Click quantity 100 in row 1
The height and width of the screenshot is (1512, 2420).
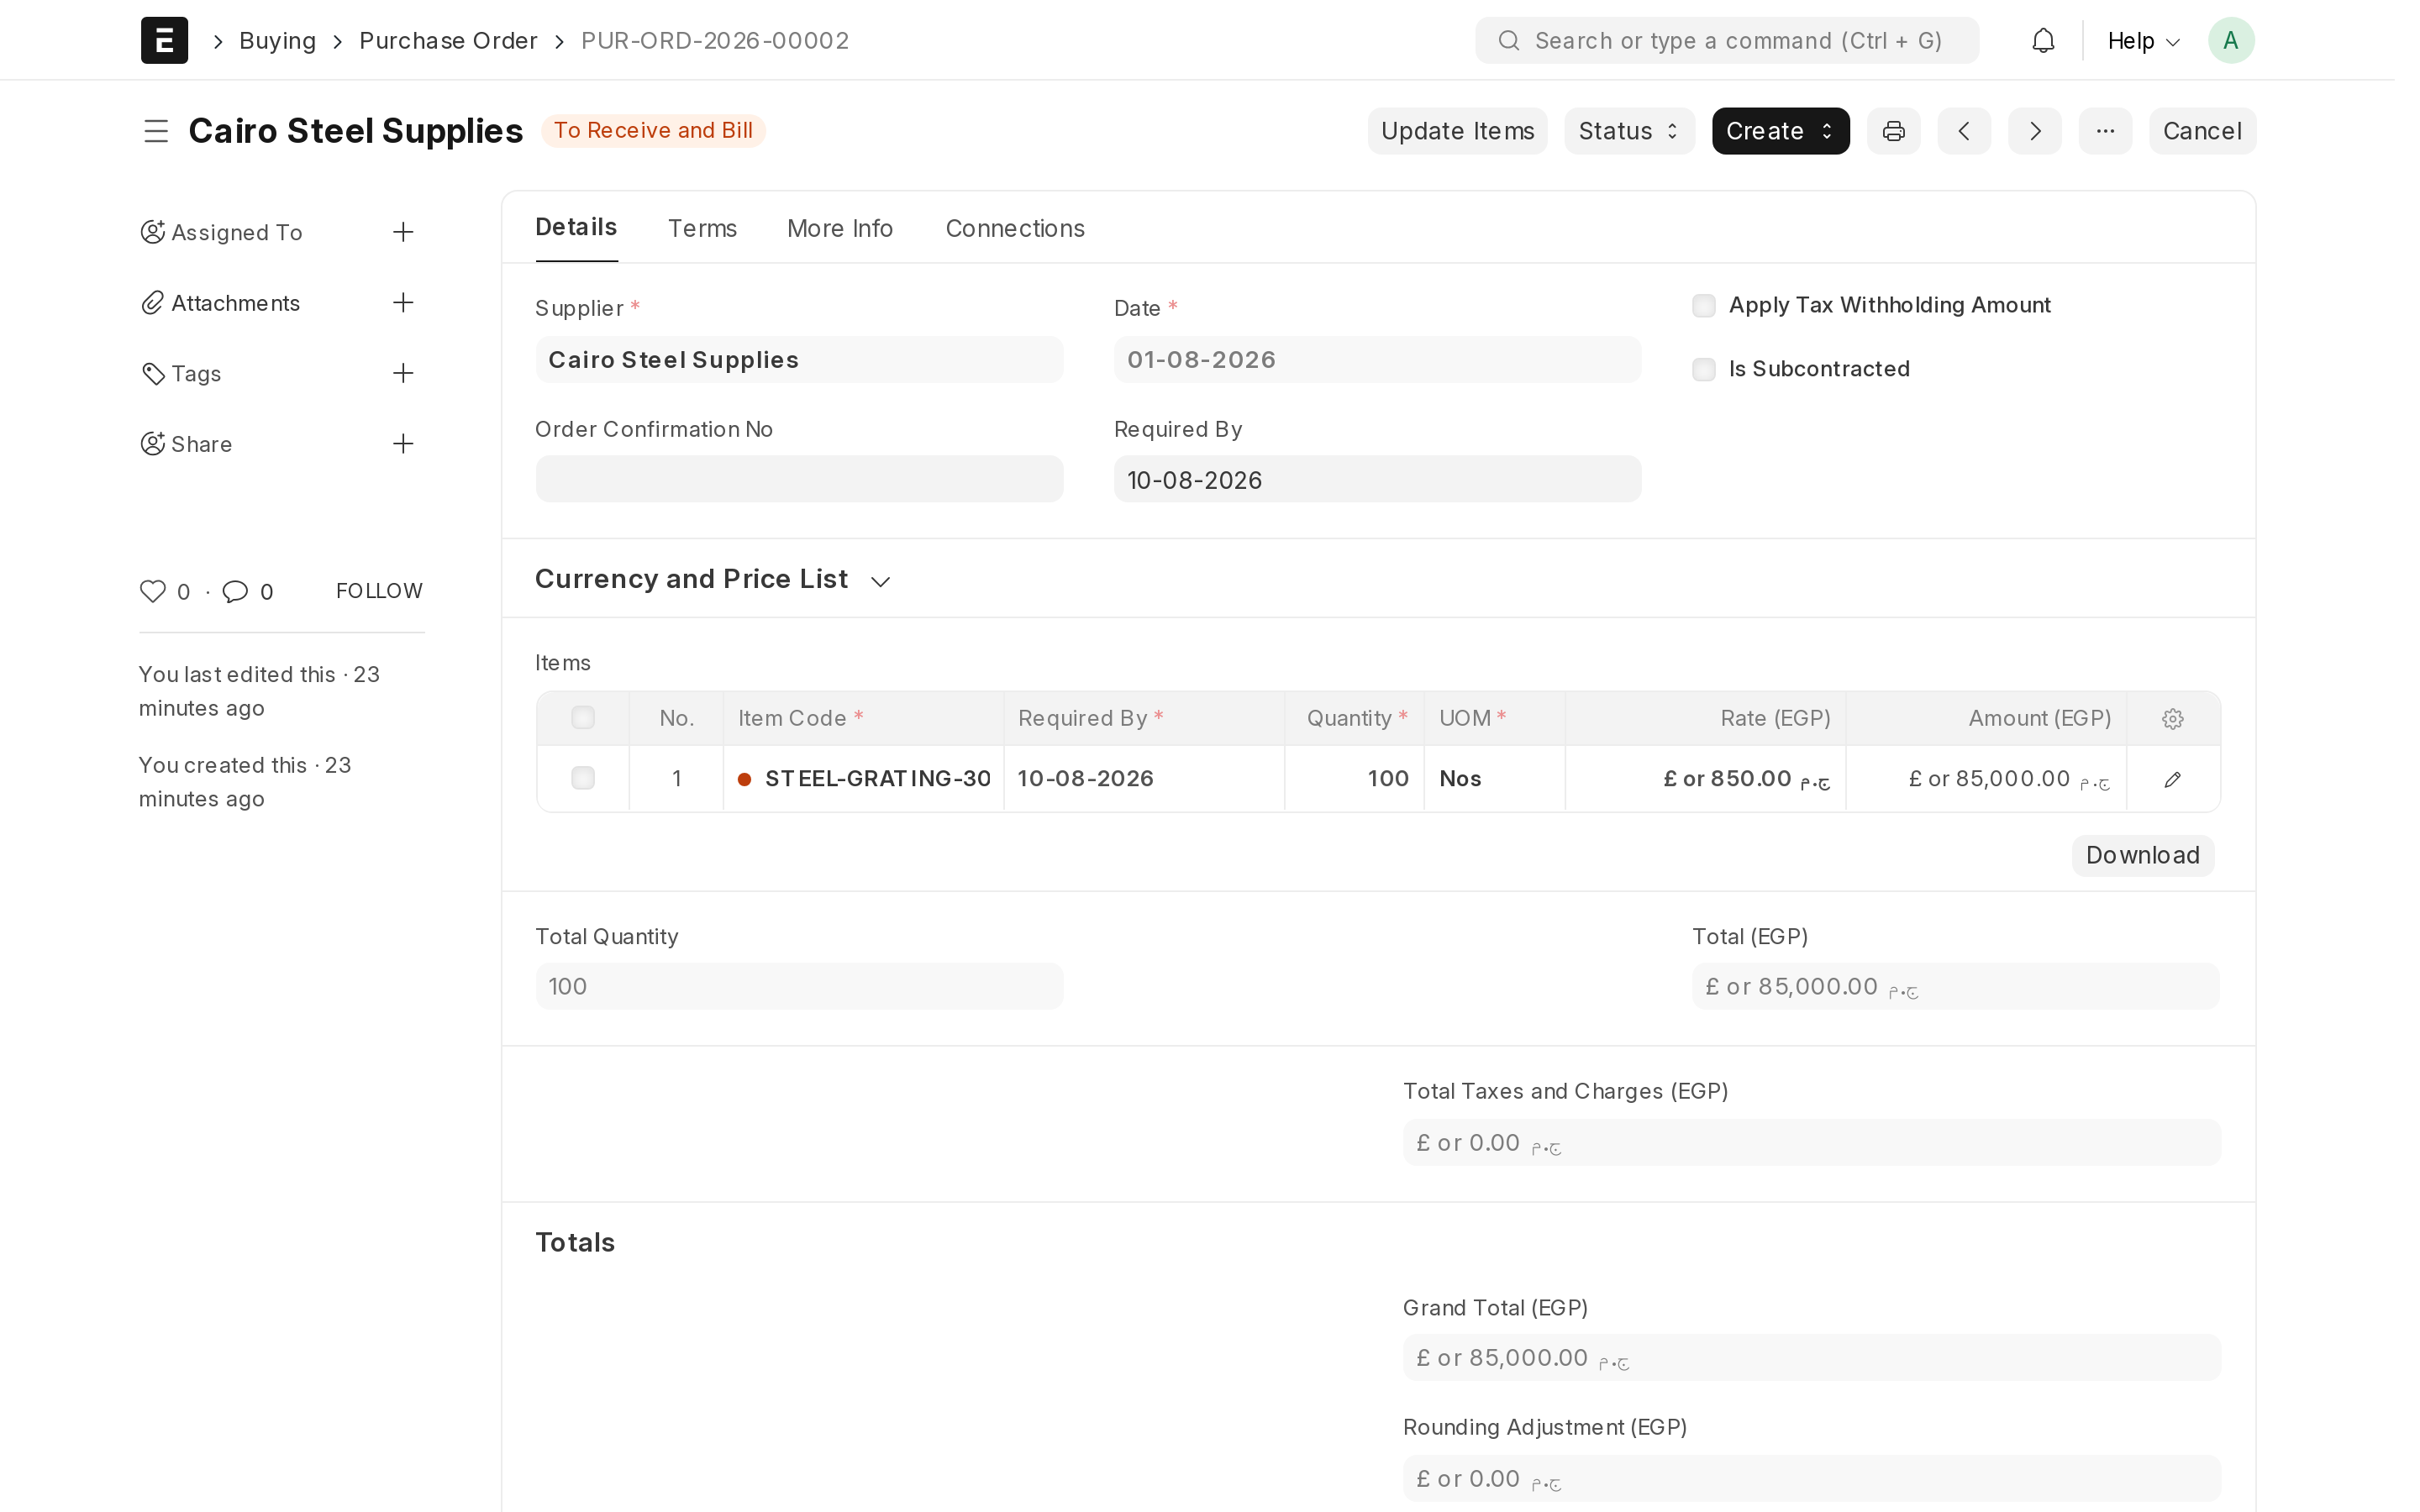1354,779
